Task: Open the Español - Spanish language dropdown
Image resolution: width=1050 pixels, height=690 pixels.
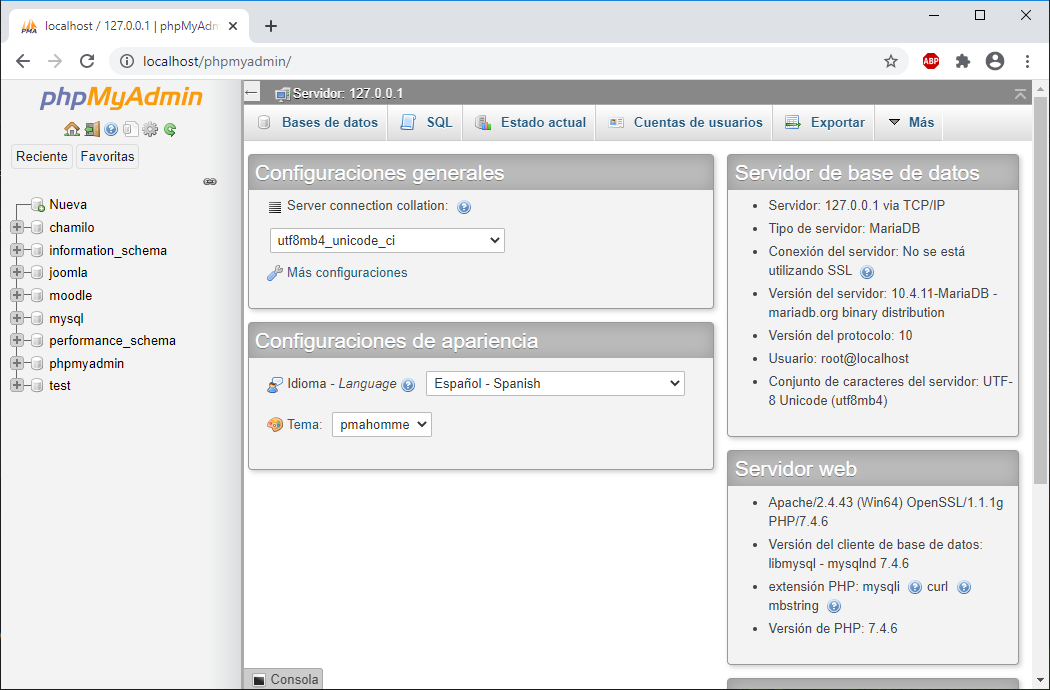Action: (555, 383)
